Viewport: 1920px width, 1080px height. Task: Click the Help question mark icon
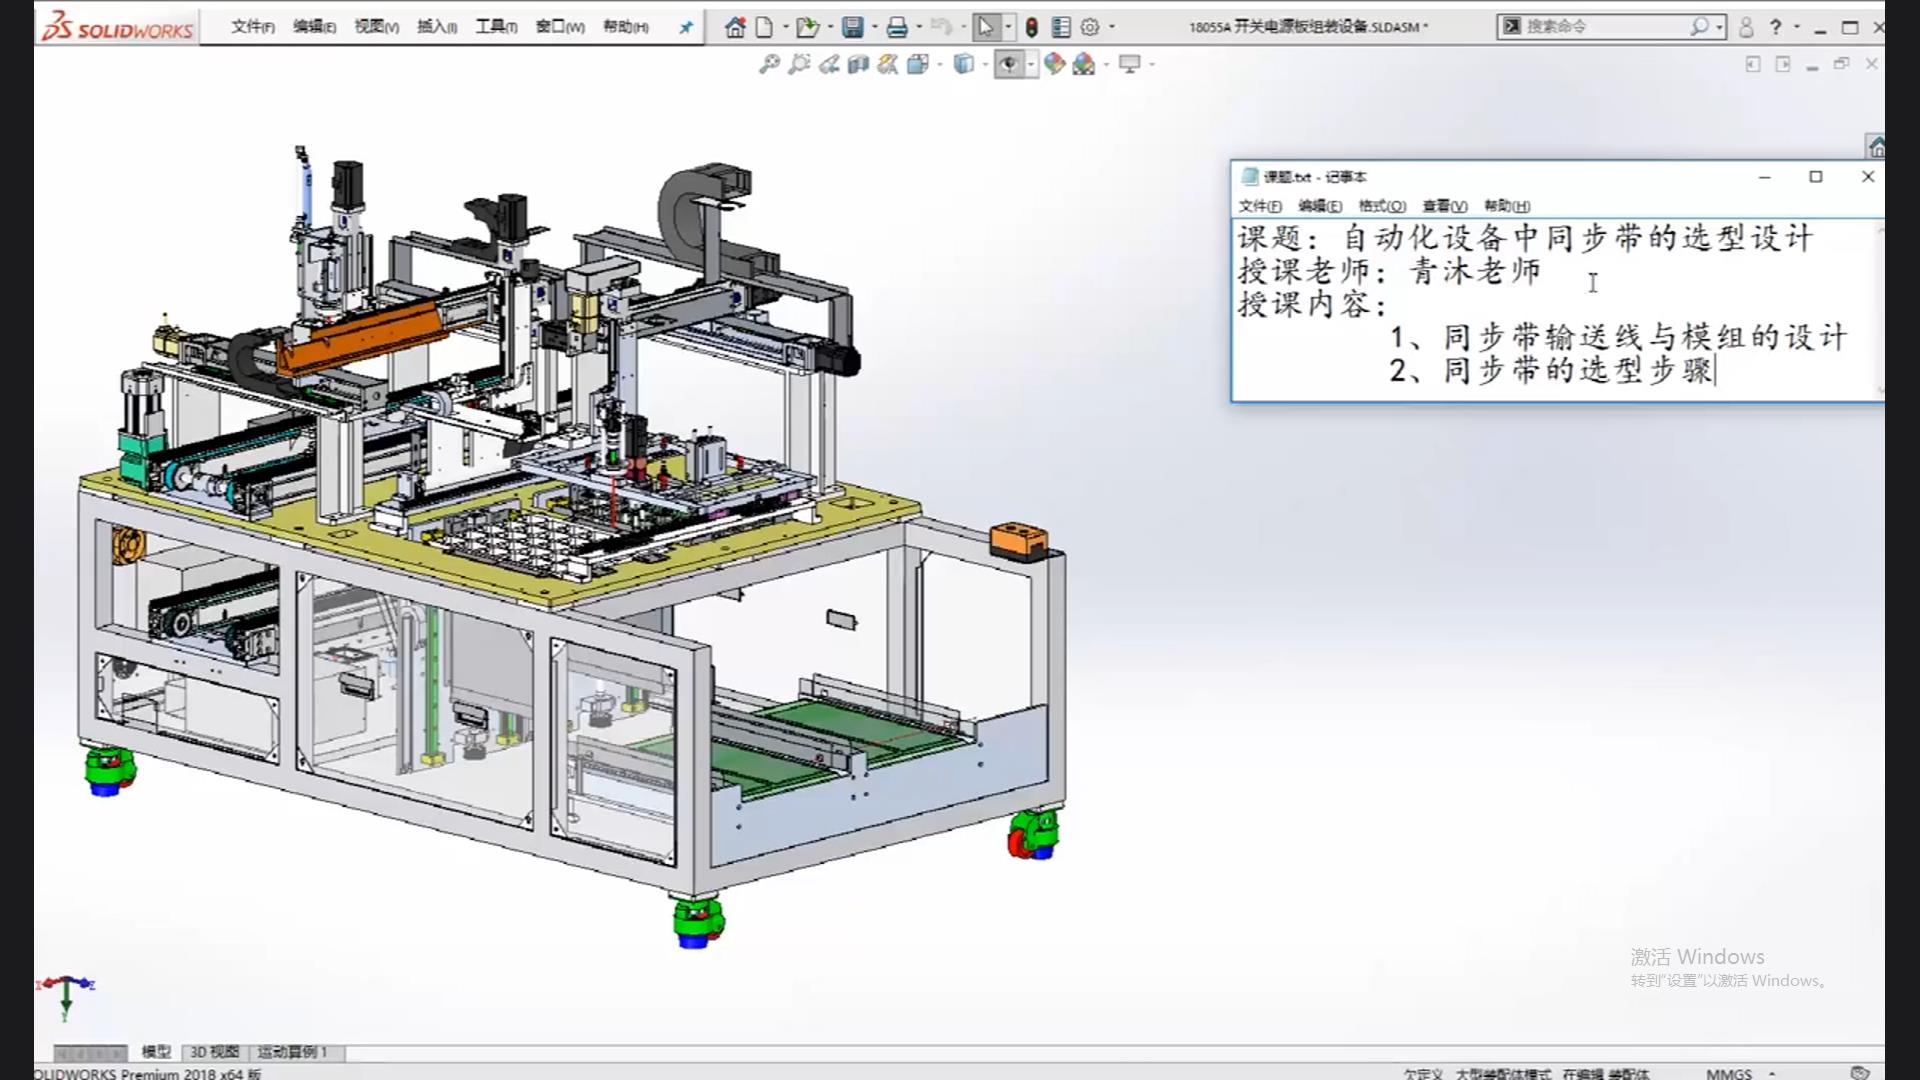(1776, 27)
